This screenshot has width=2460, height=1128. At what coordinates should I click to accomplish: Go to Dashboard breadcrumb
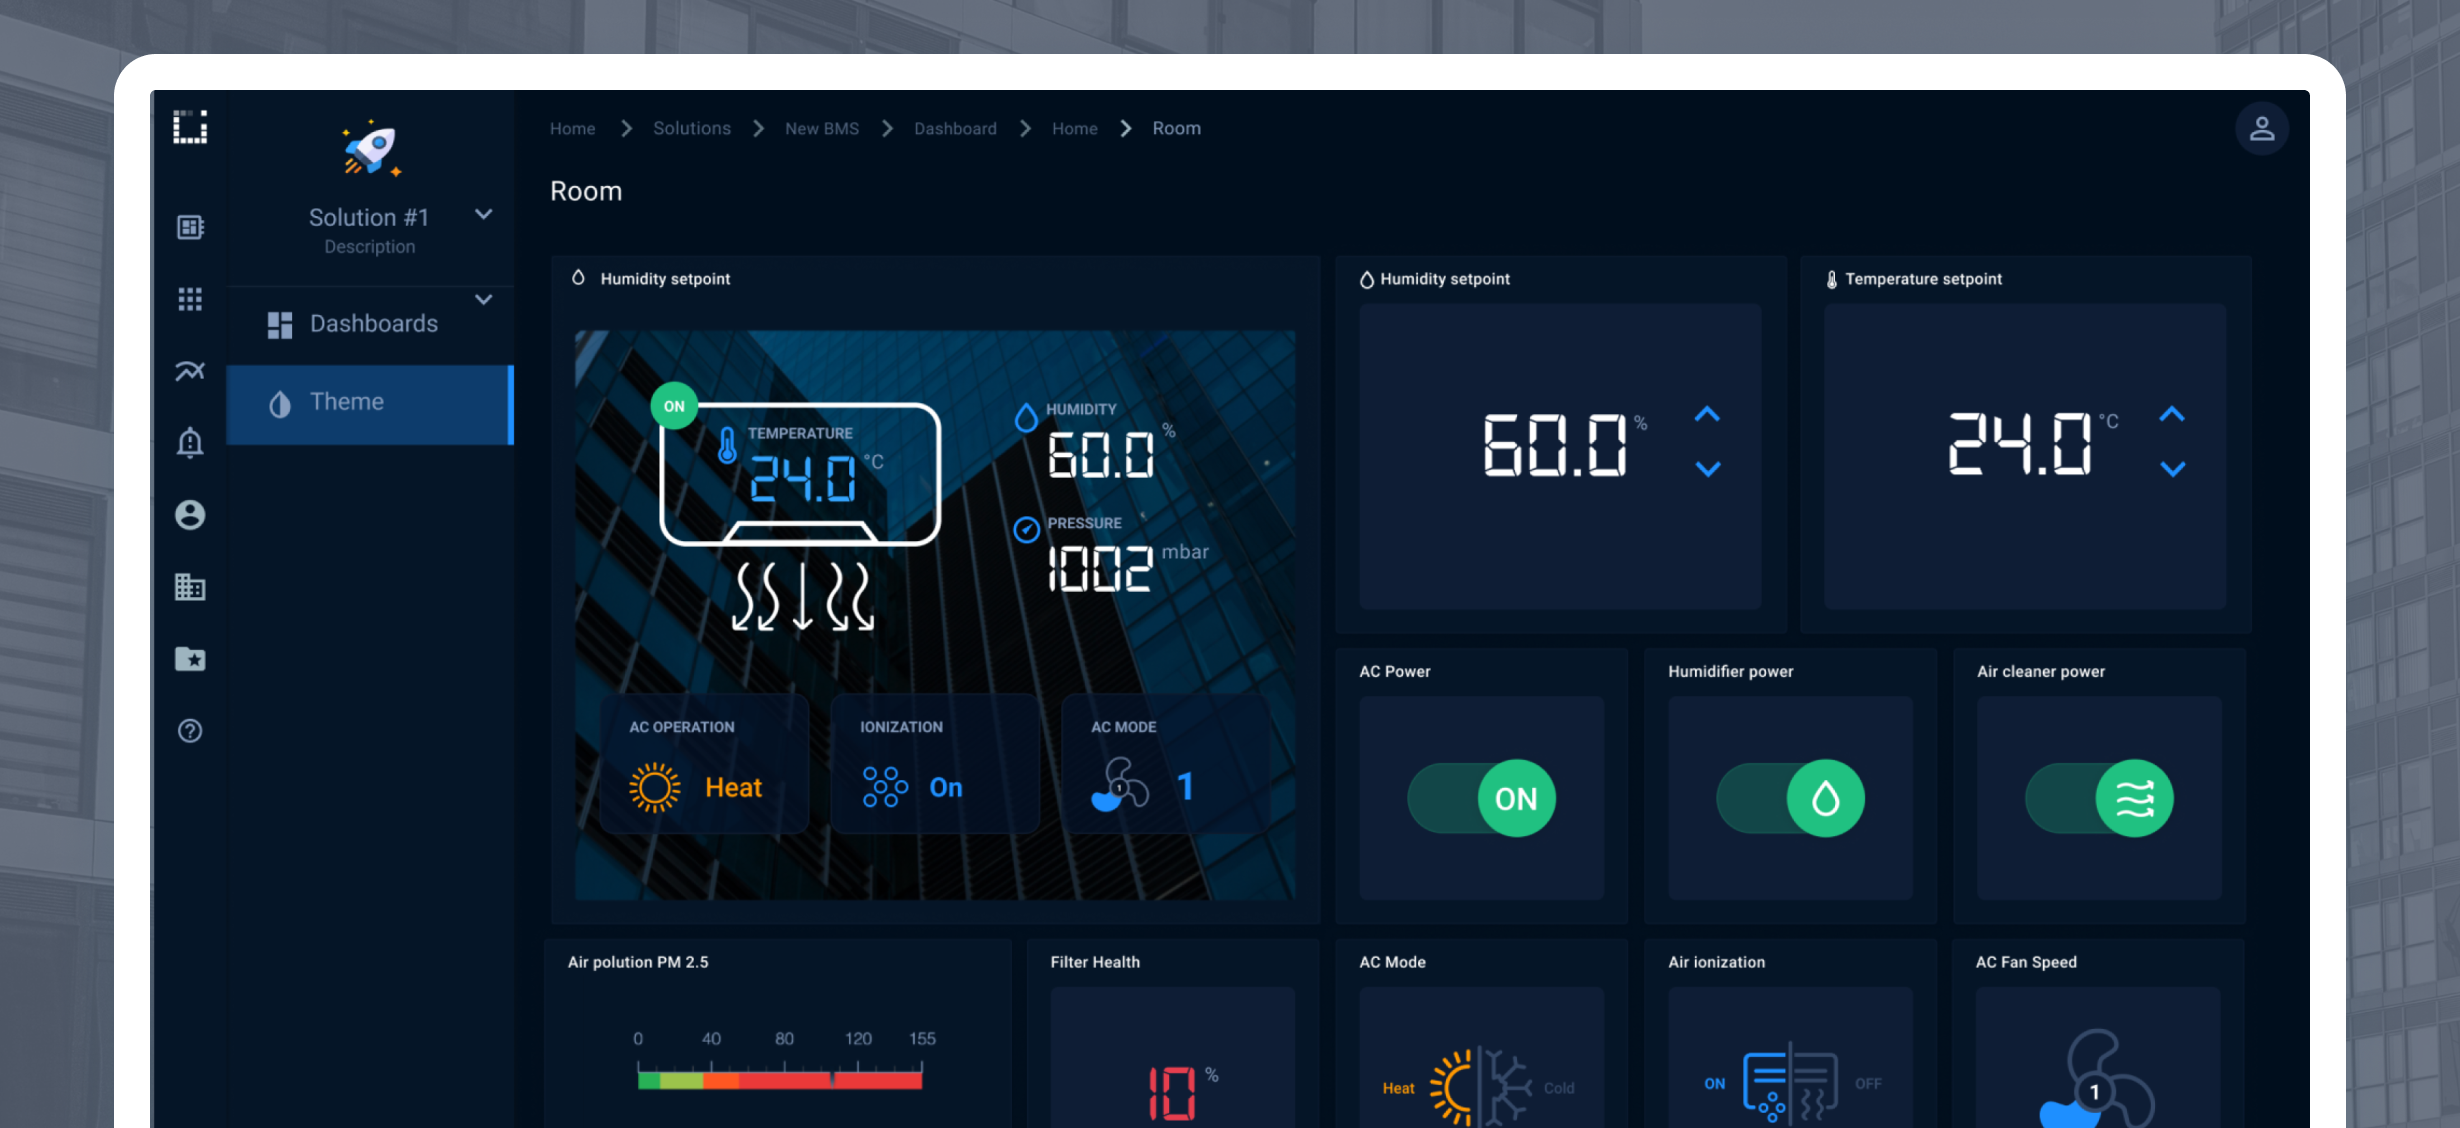pos(955,128)
